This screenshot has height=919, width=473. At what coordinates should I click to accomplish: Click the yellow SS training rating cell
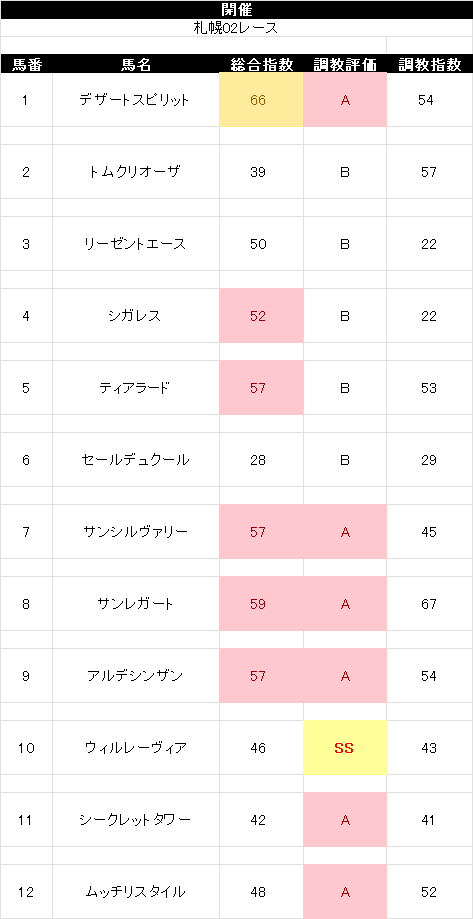pos(345,748)
